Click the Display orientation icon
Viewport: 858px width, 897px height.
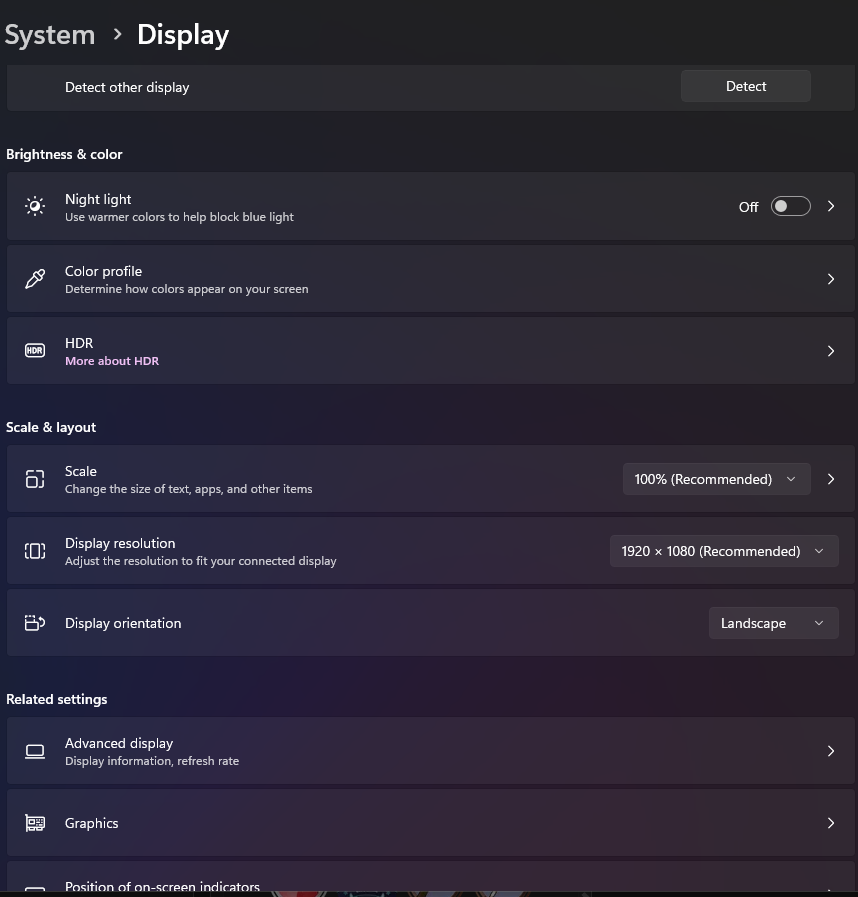pos(35,623)
